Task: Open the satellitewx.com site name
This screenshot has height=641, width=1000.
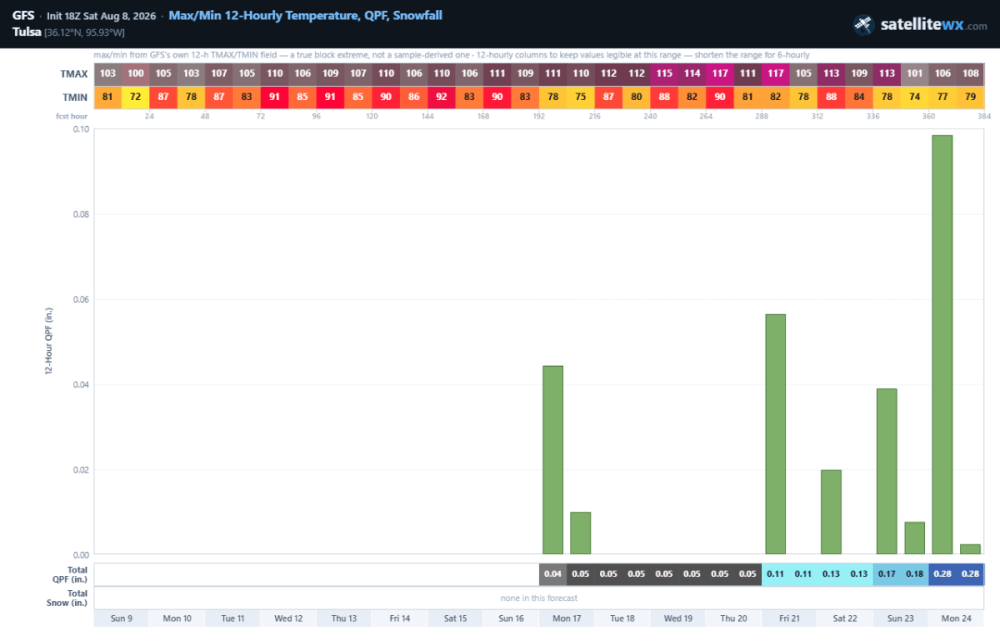Action: click(x=934, y=25)
